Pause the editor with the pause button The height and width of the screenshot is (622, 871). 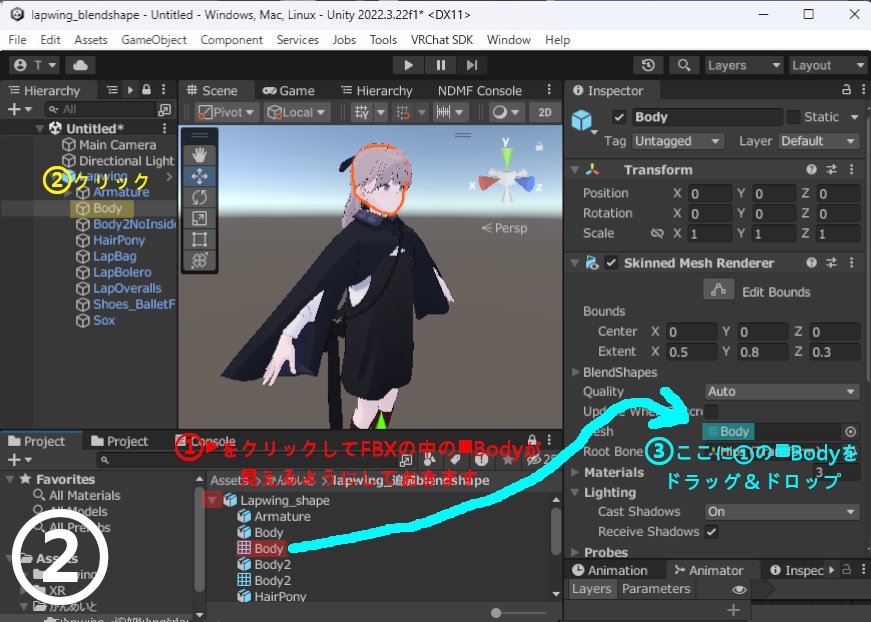tap(440, 66)
